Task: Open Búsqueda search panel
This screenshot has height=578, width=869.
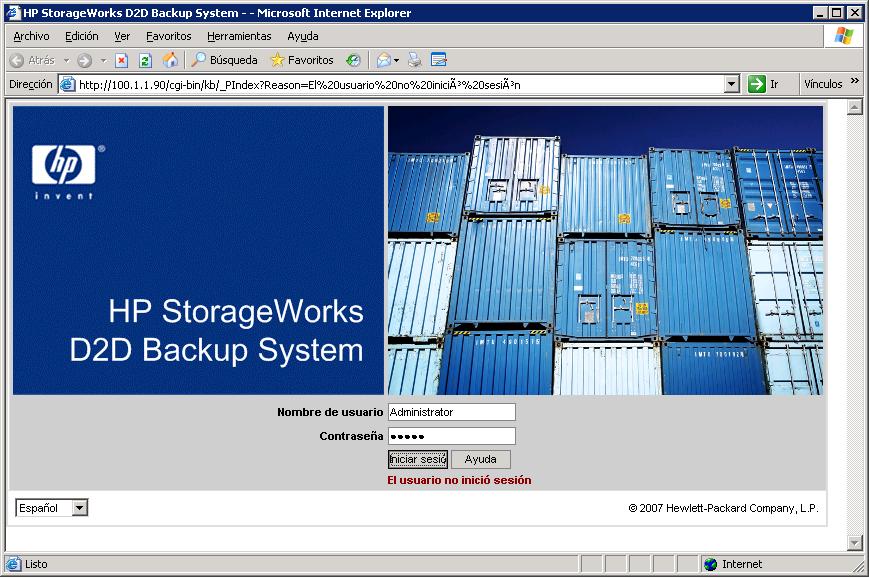Action: point(224,60)
